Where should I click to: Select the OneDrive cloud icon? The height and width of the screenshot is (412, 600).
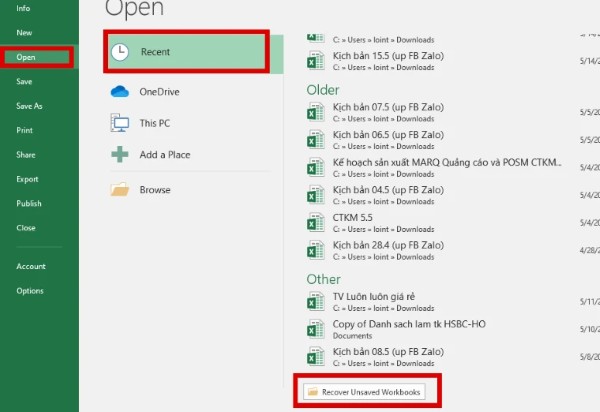pos(120,92)
